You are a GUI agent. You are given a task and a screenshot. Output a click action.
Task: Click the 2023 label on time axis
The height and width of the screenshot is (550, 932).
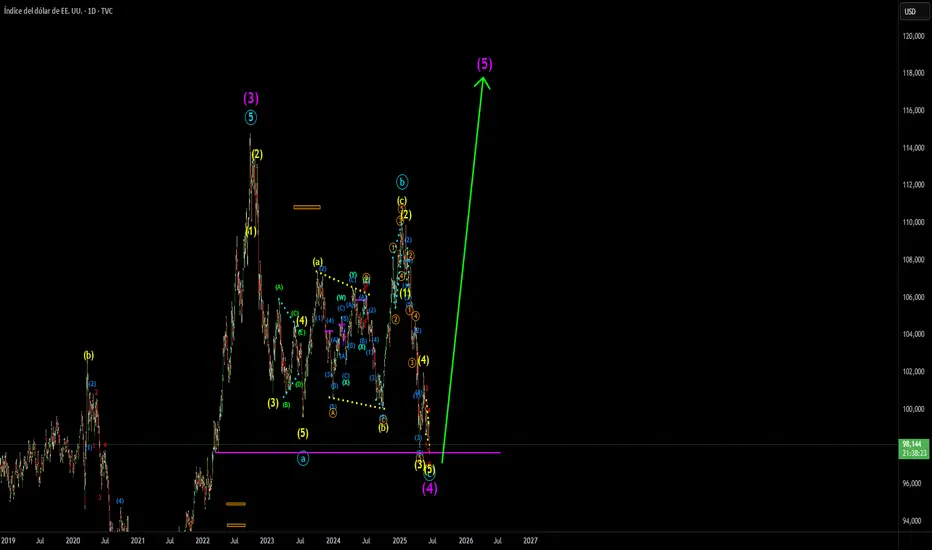pyautogui.click(x=267, y=540)
